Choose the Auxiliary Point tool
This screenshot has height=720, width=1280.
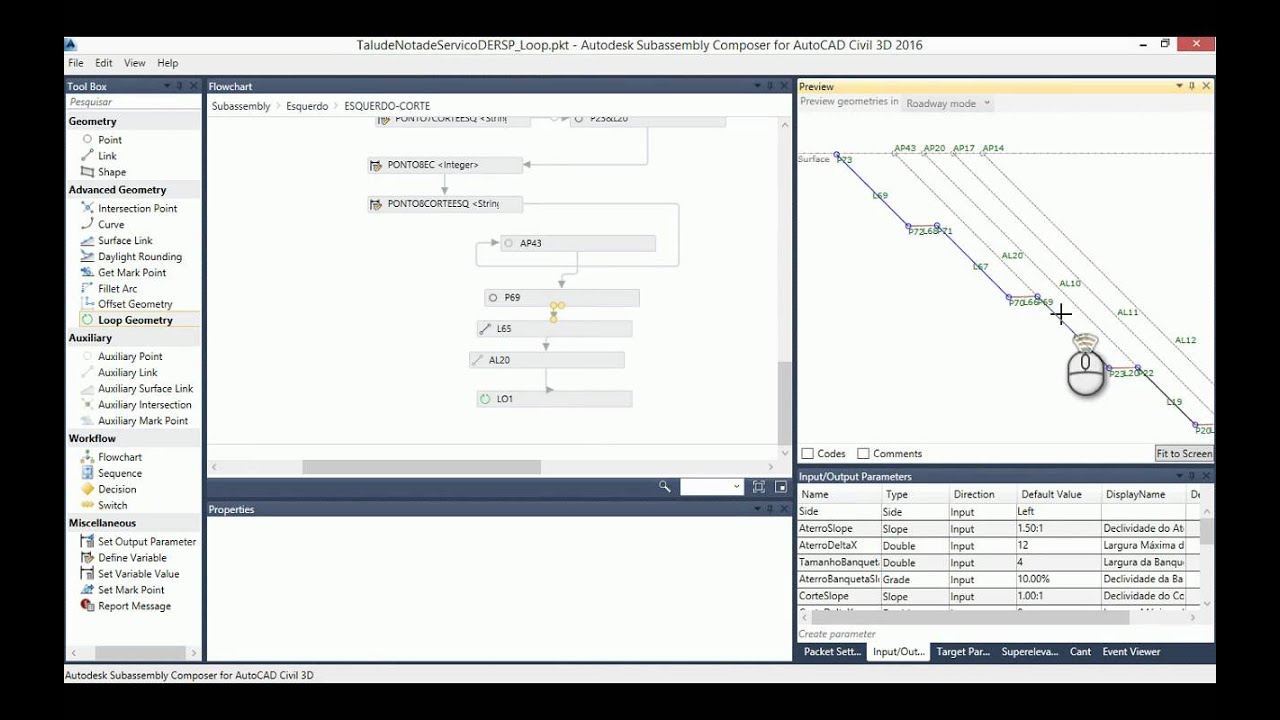pyautogui.click(x=130, y=356)
